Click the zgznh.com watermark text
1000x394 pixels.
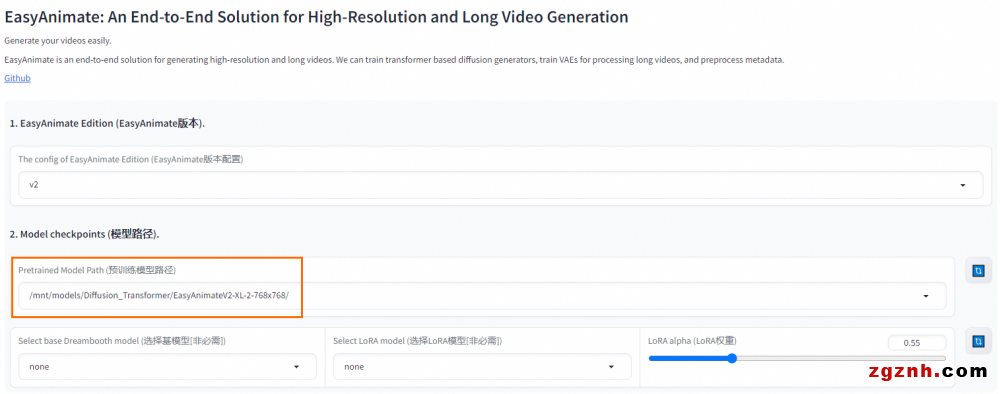tap(927, 372)
